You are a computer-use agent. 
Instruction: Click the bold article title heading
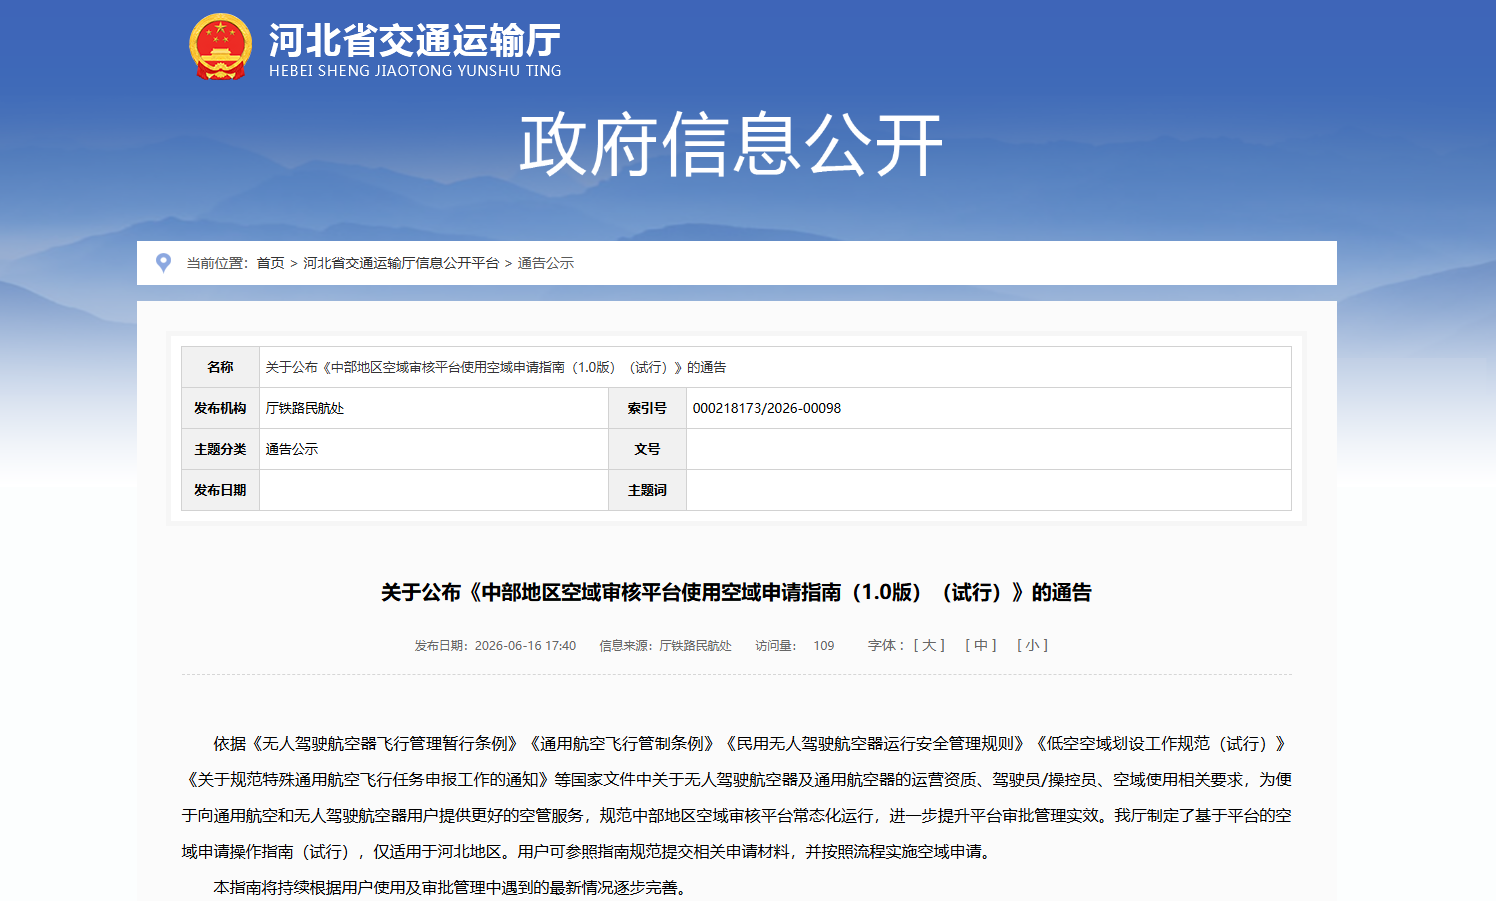point(736,592)
